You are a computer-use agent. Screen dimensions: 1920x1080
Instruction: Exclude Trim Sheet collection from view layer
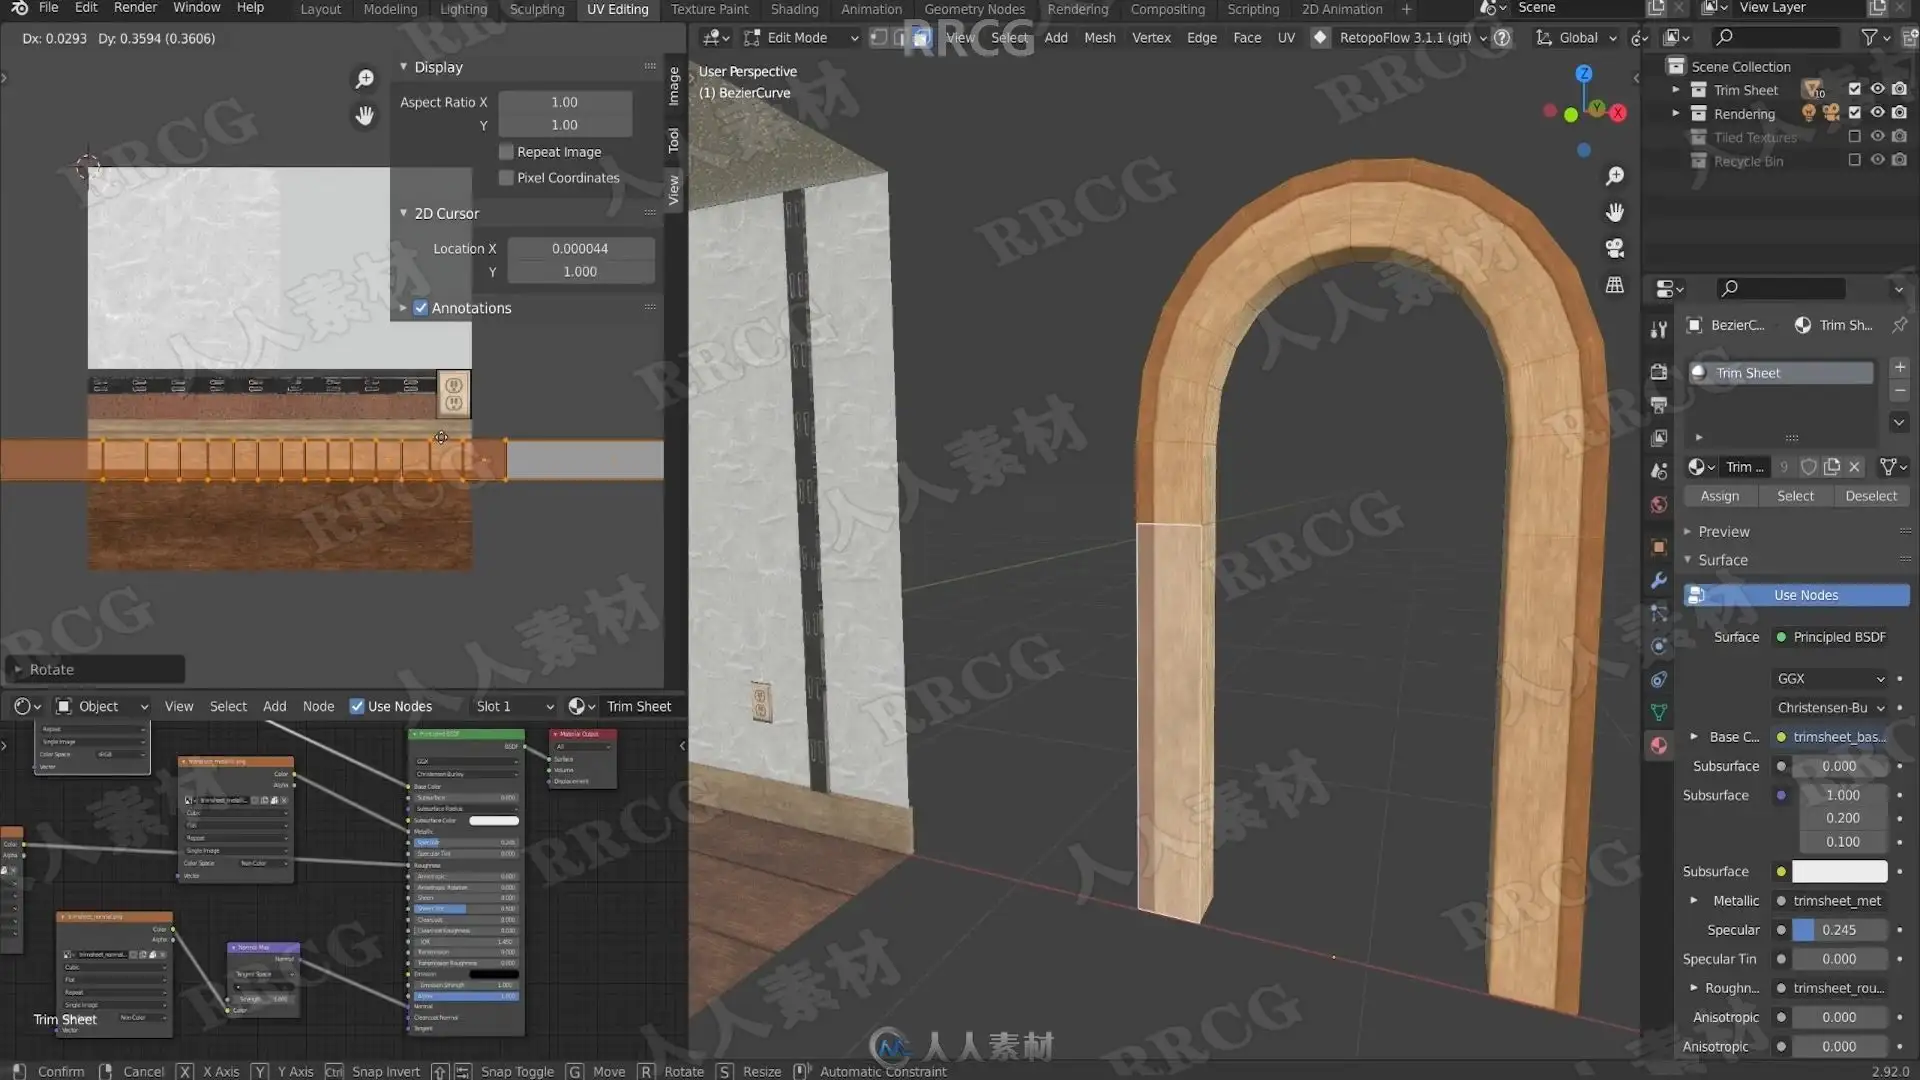(1854, 90)
